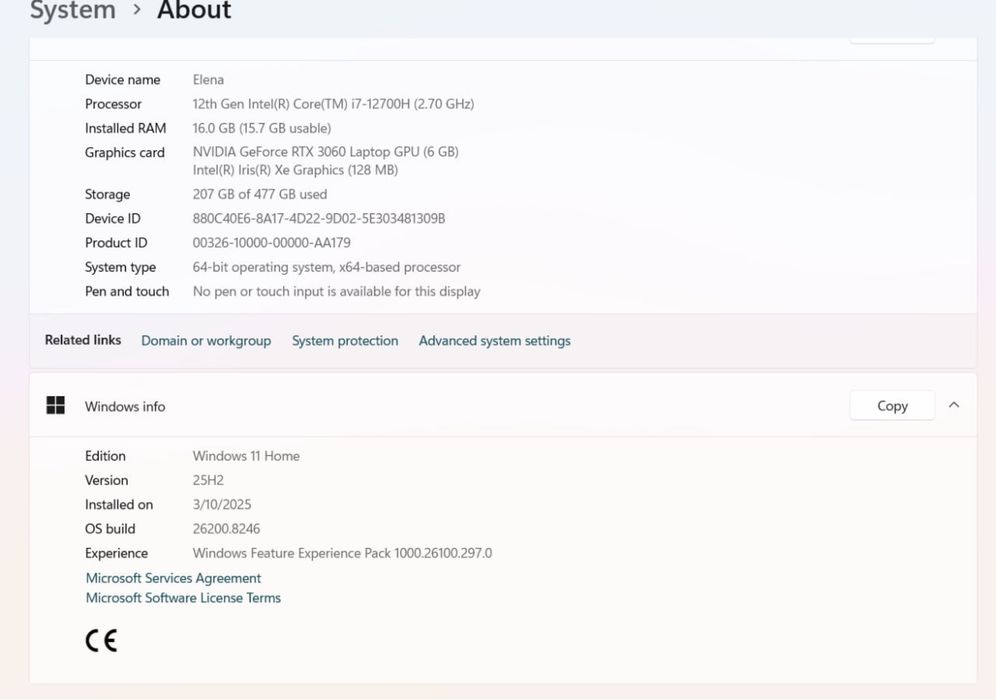Click the Installed RAM label

click(x=126, y=128)
